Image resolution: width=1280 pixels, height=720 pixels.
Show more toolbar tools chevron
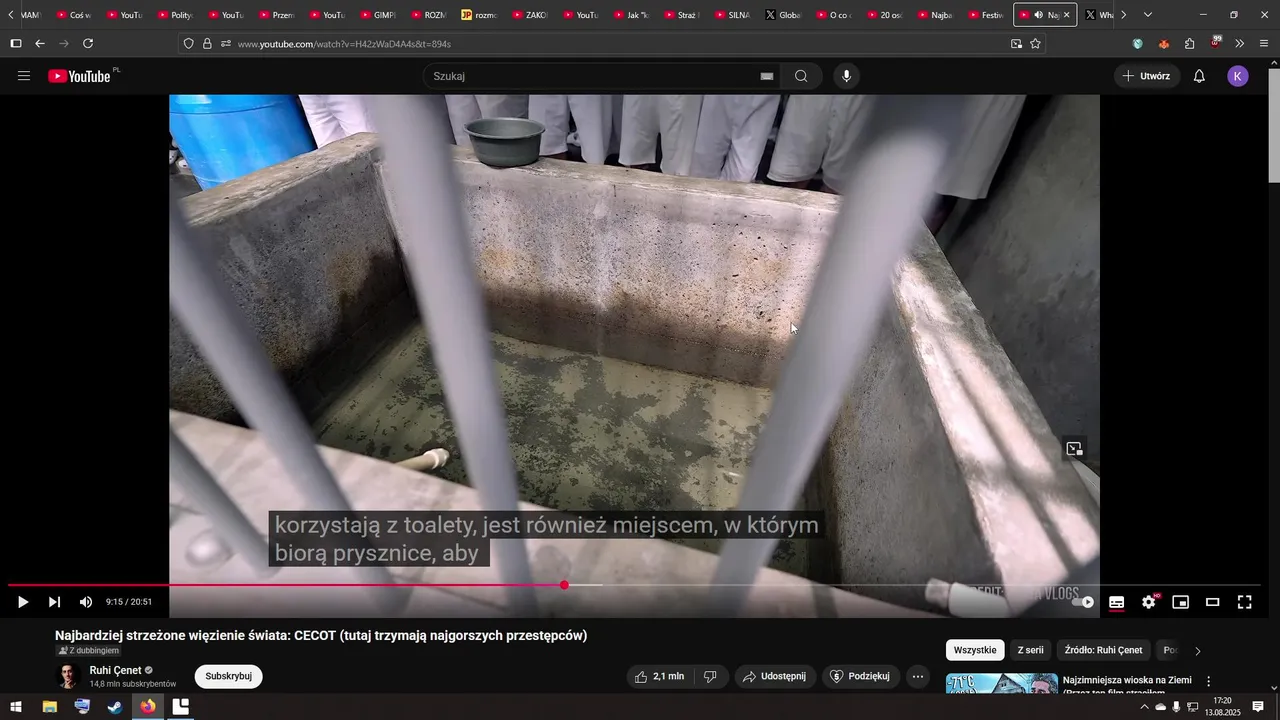[1240, 44]
